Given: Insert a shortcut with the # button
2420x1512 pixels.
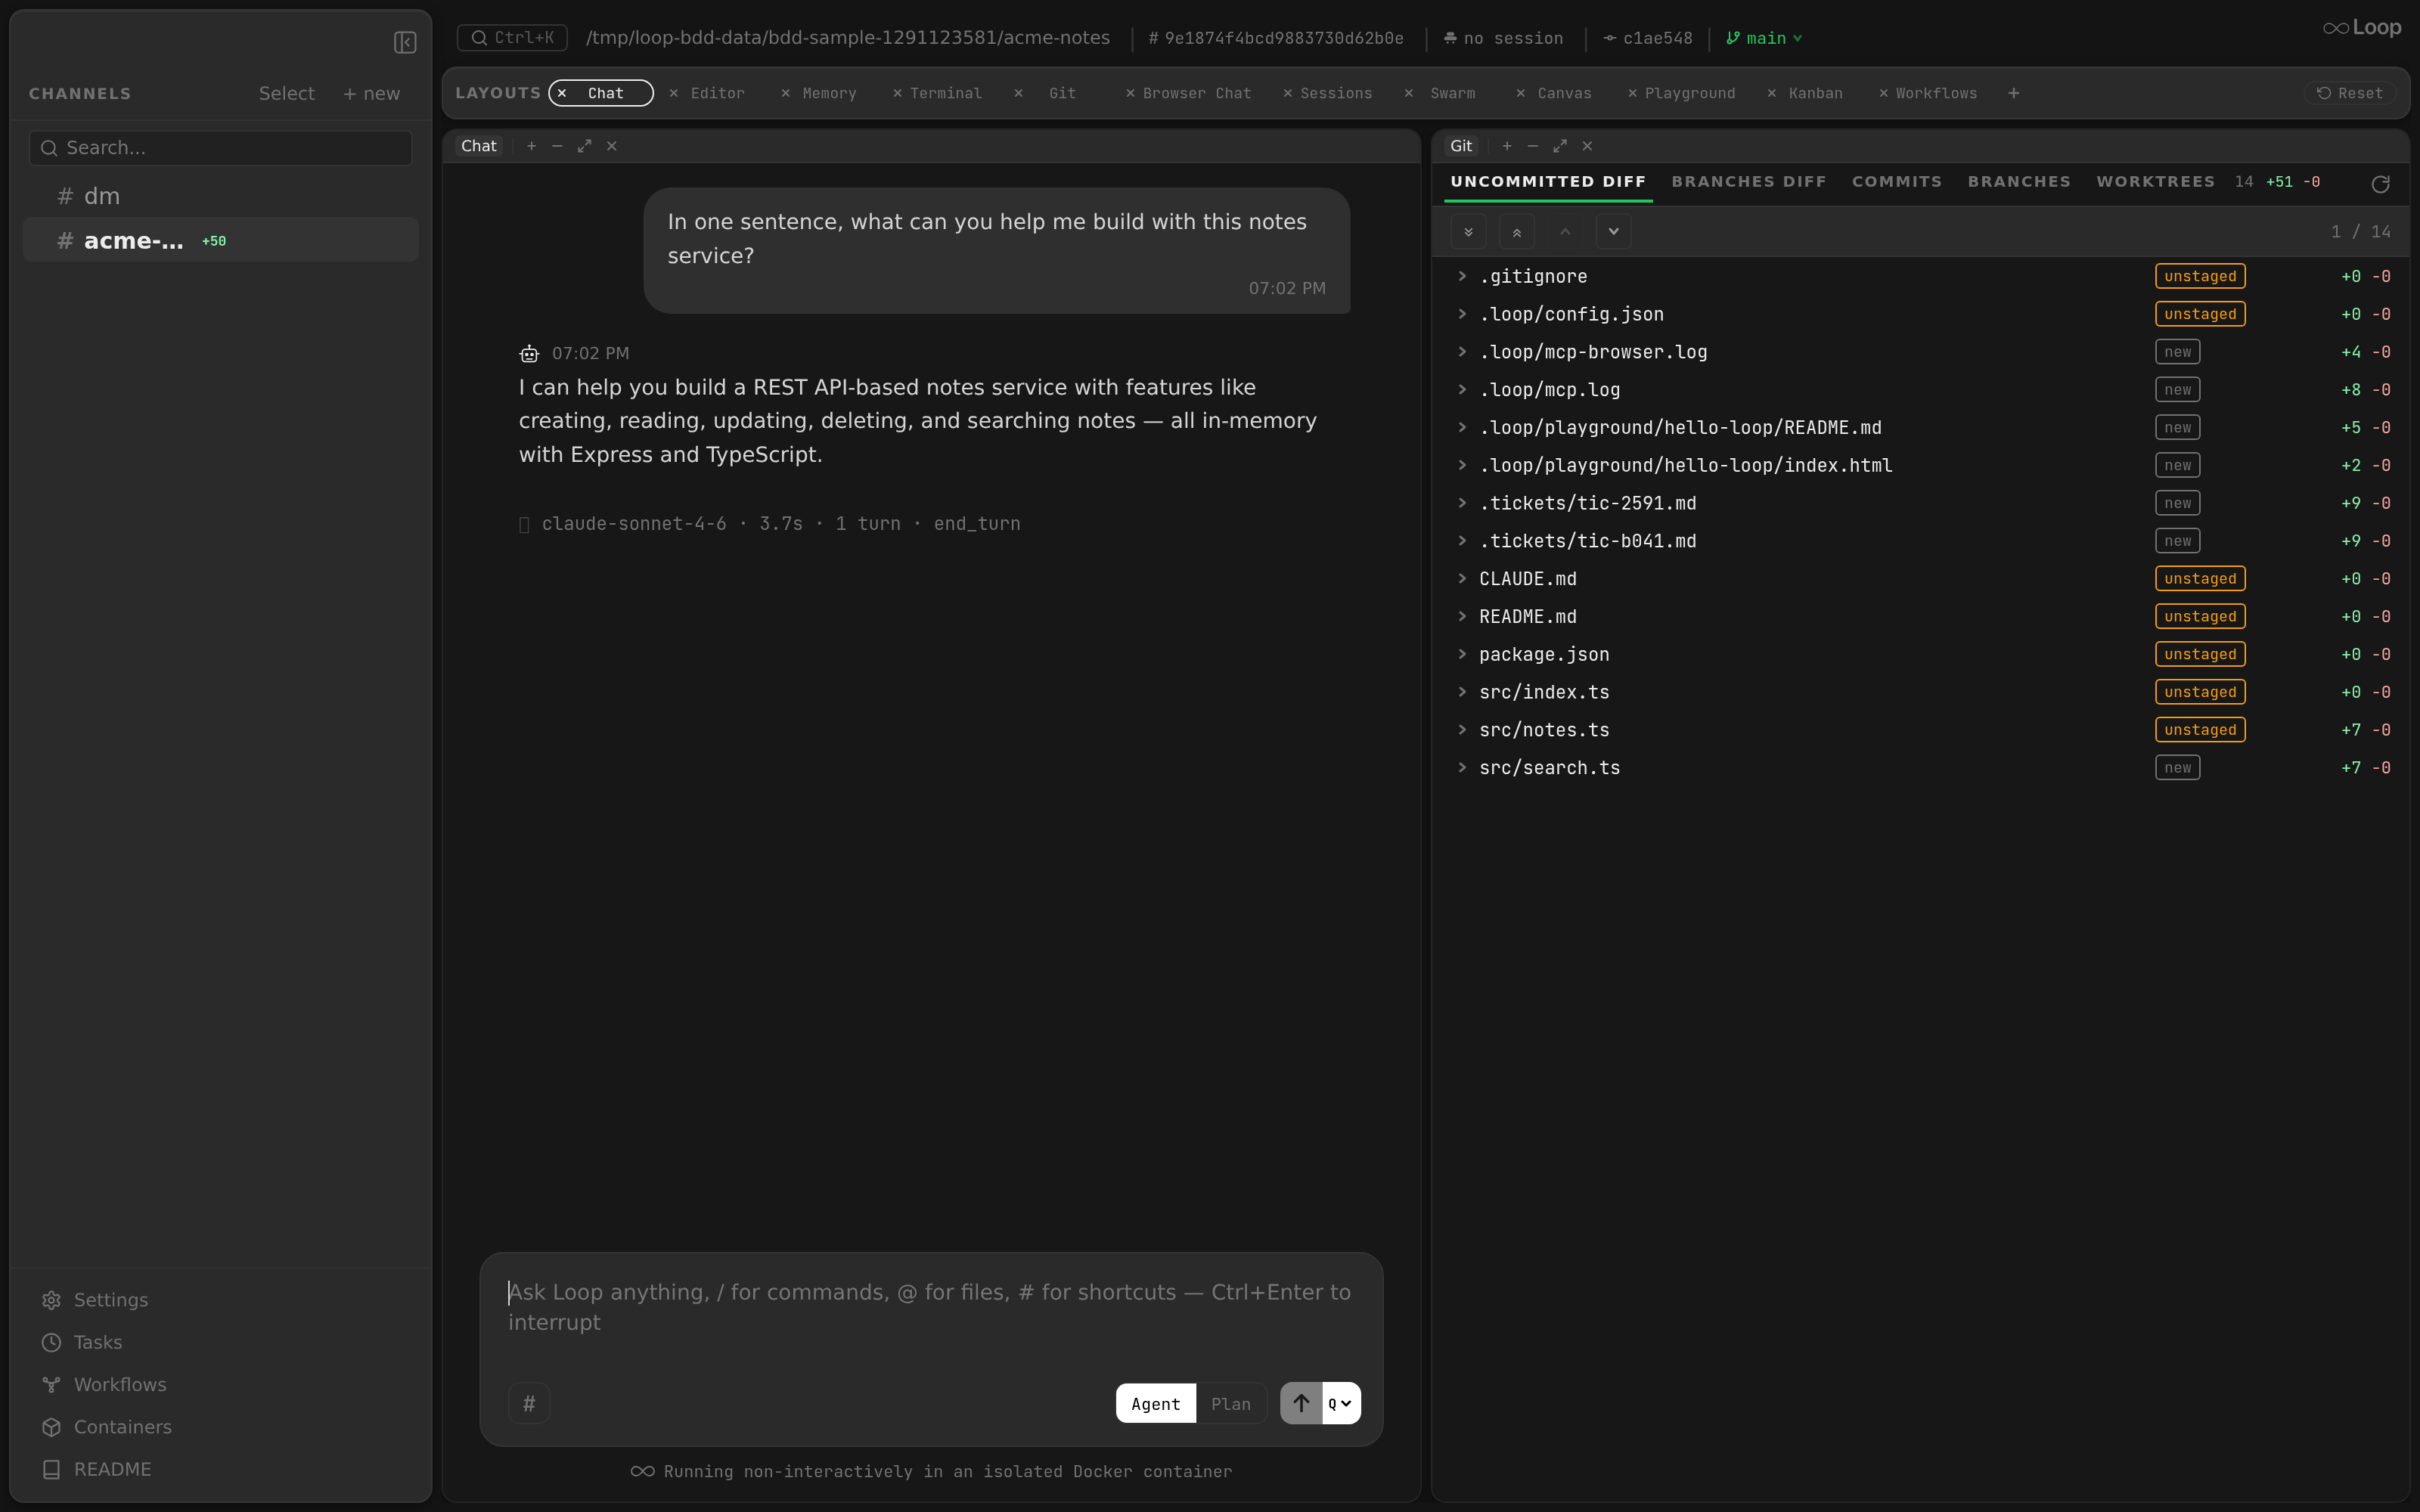Looking at the screenshot, I should (x=529, y=1404).
